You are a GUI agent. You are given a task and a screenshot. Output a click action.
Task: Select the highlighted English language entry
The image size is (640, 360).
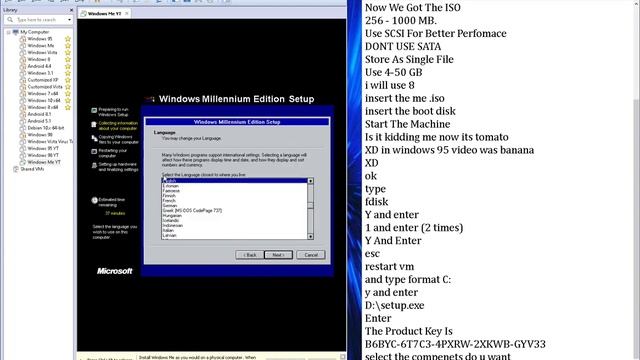[234, 181]
